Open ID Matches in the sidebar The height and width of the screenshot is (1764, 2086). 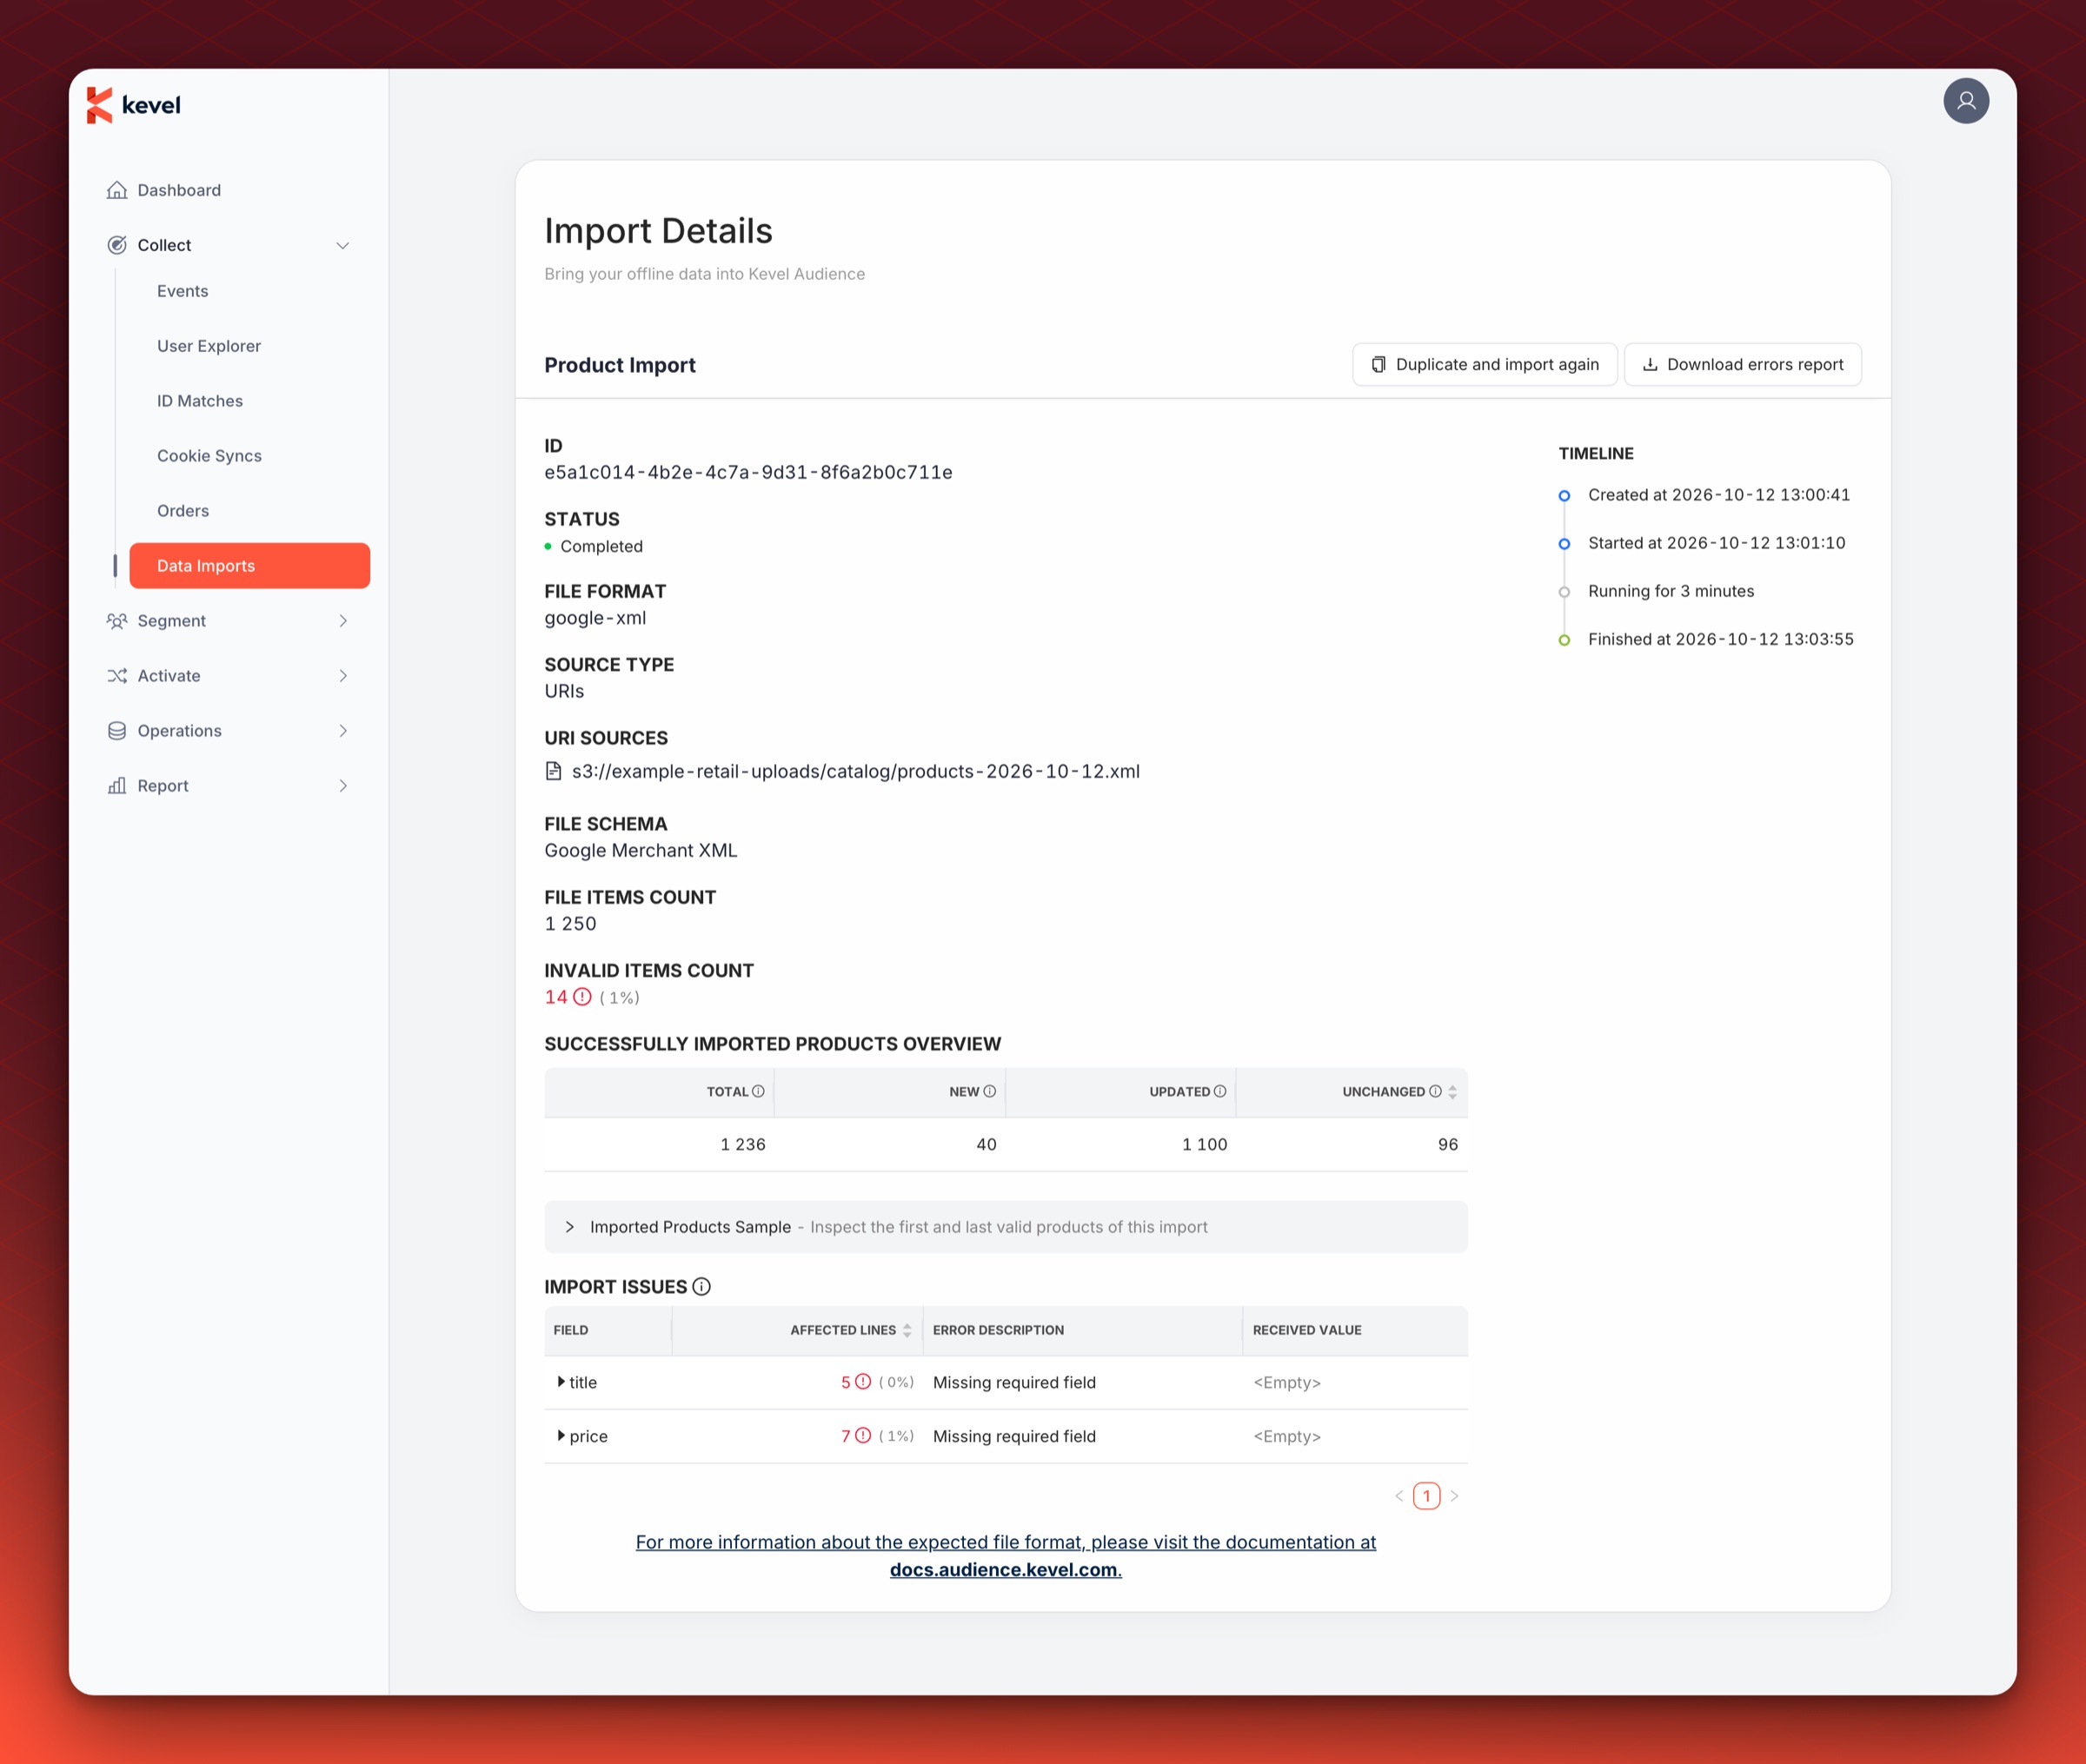pyautogui.click(x=200, y=401)
